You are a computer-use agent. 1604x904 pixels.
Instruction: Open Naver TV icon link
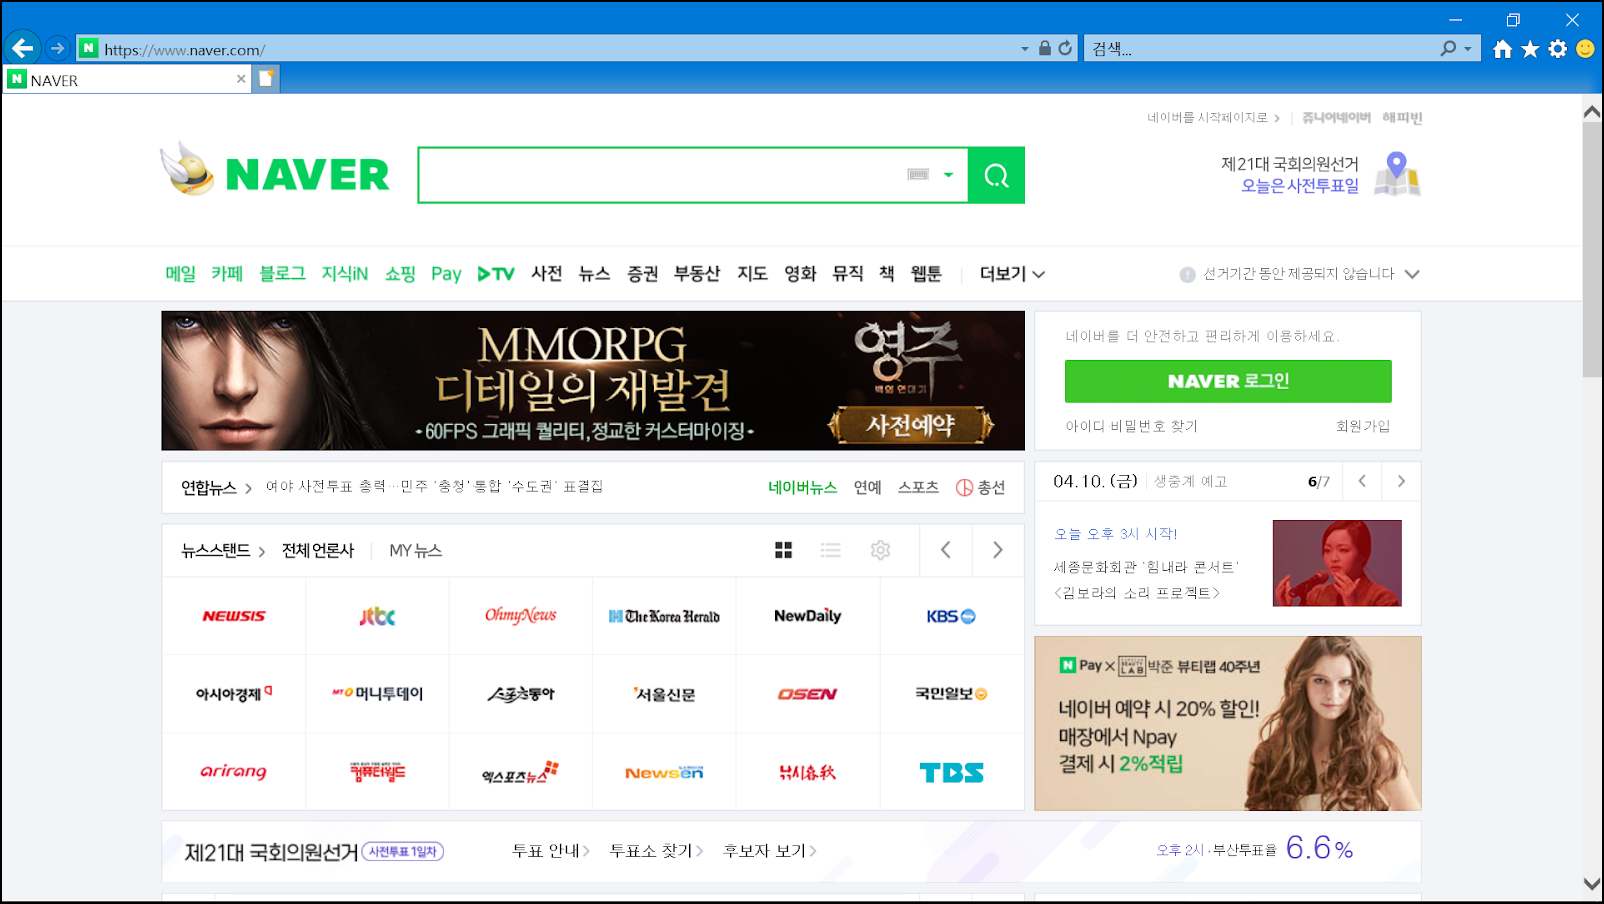click(496, 274)
